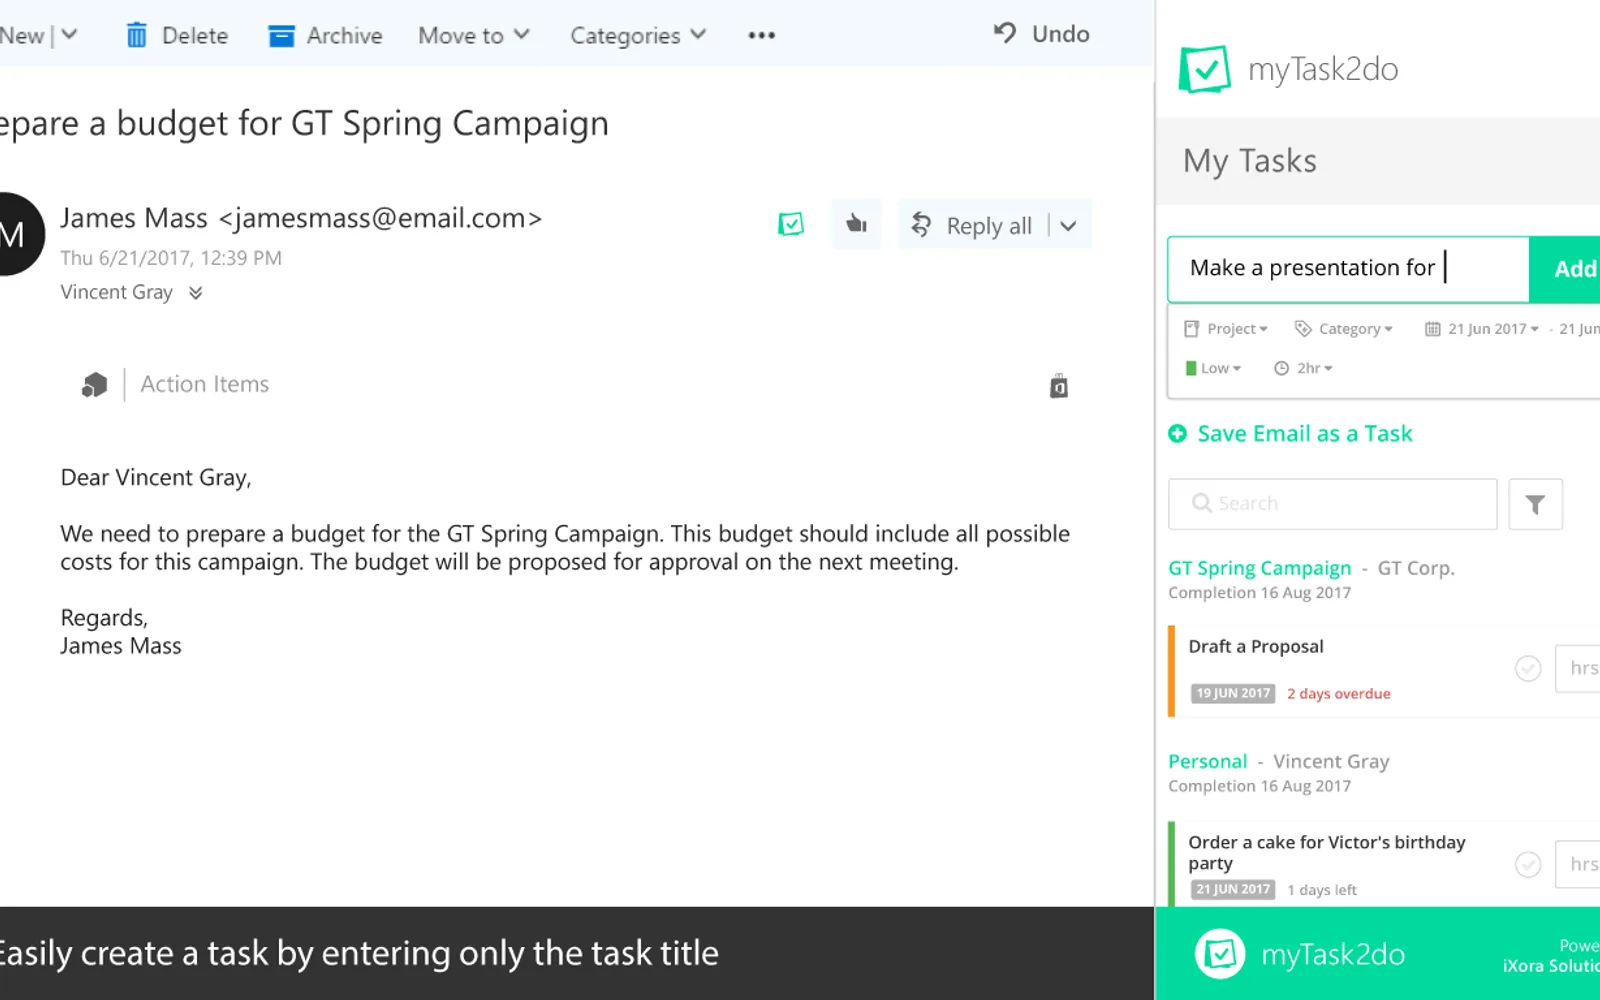Click the Undo button
This screenshot has width=1600, height=1000.
pos(1041,34)
